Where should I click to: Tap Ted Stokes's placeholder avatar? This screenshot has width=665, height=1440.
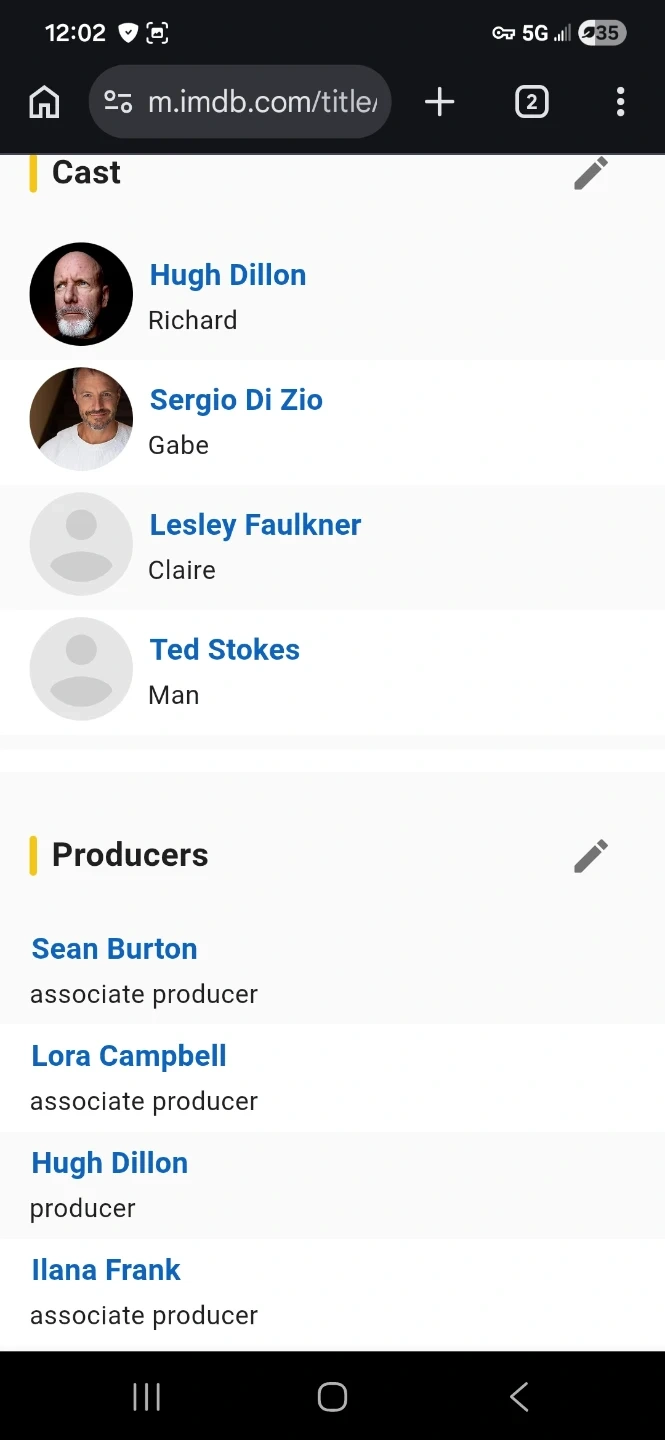[81, 669]
